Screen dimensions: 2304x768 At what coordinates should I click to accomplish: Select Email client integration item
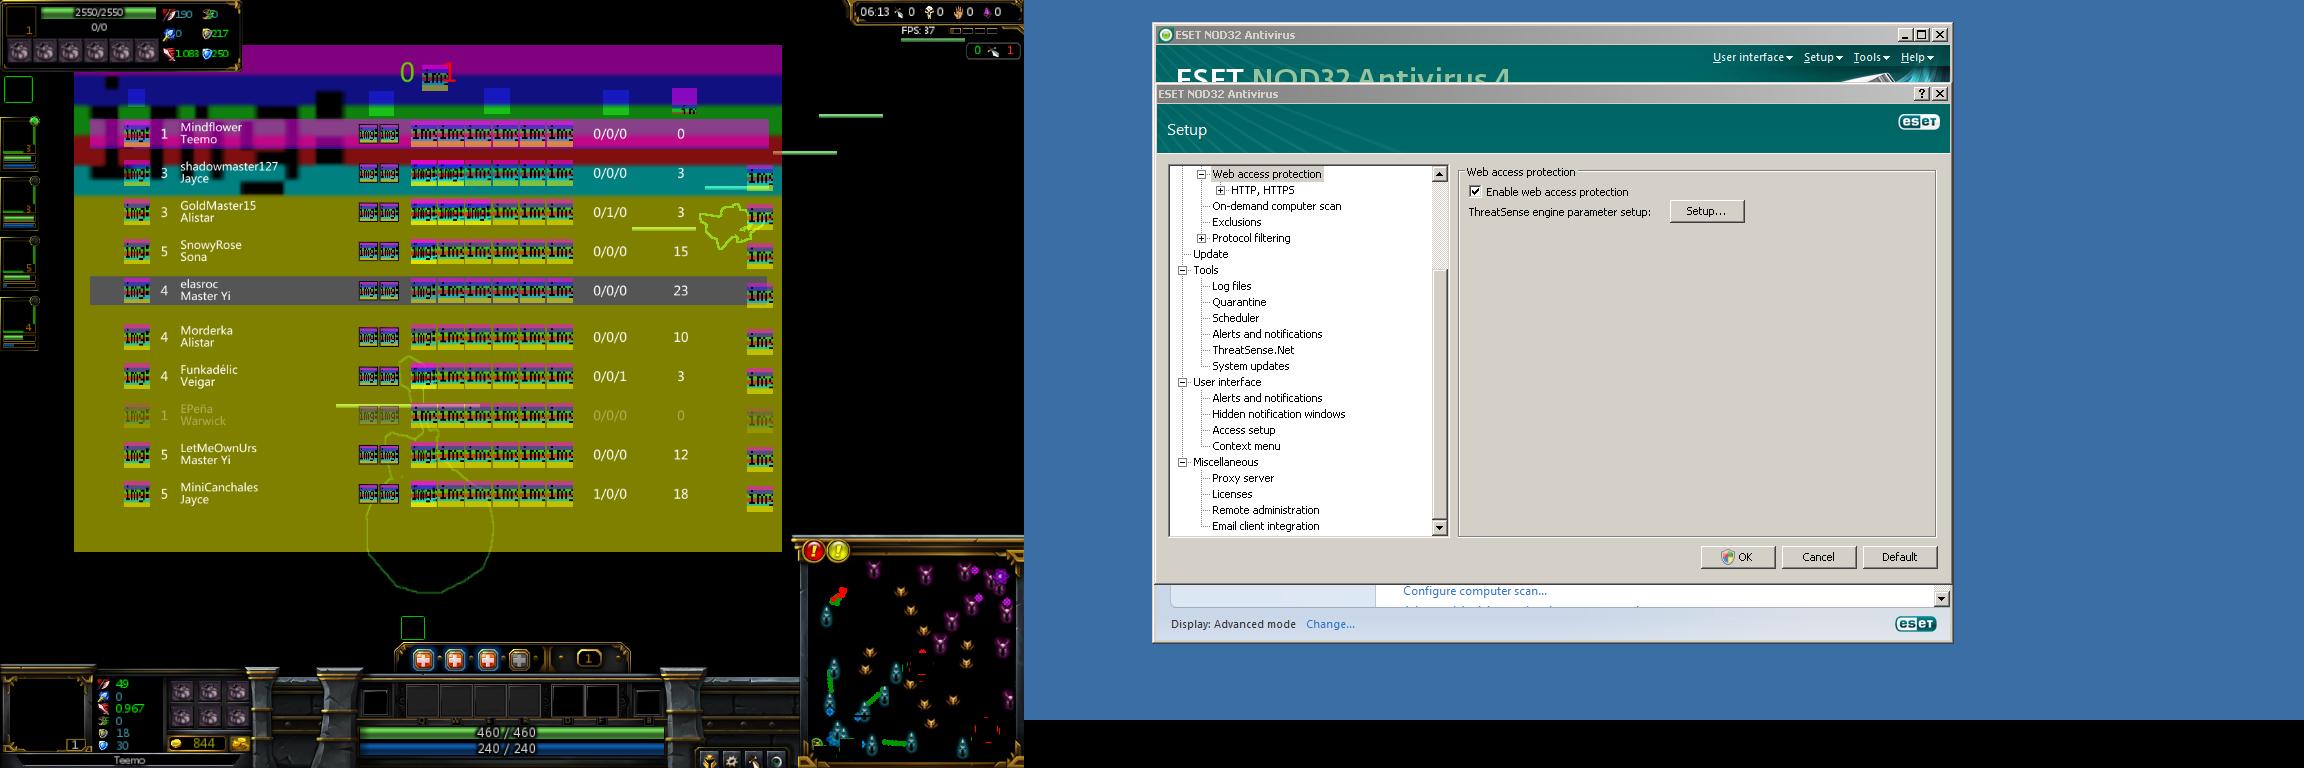pyautogui.click(x=1265, y=526)
